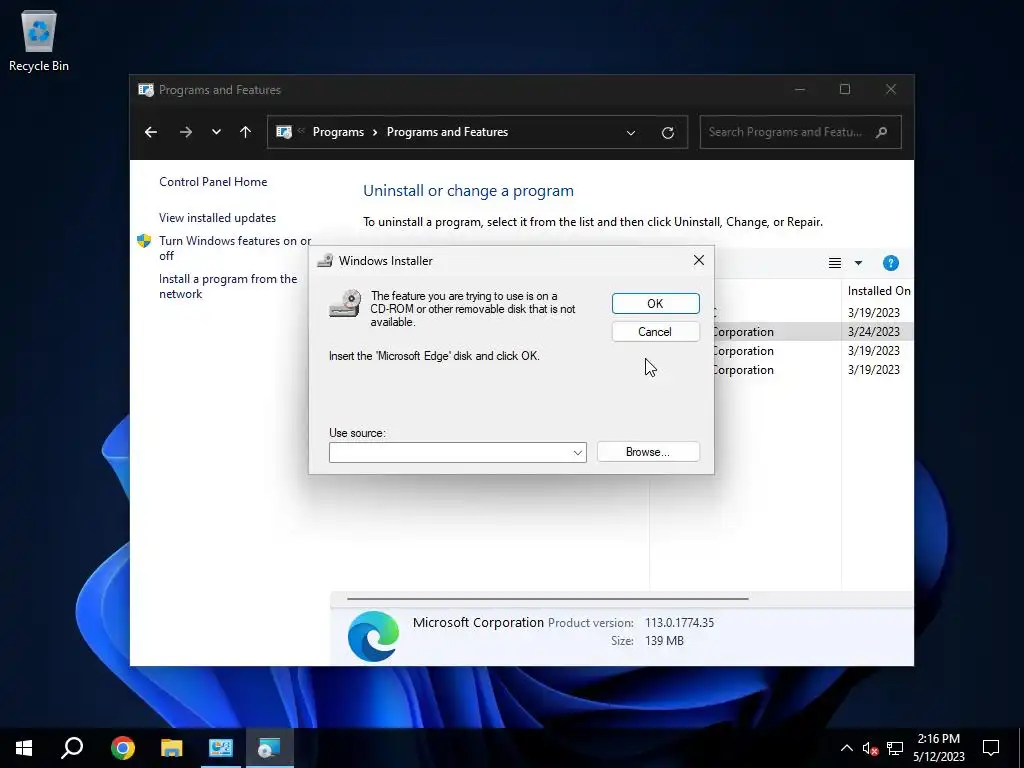
Task: Open View installed updates link
Action: point(217,218)
